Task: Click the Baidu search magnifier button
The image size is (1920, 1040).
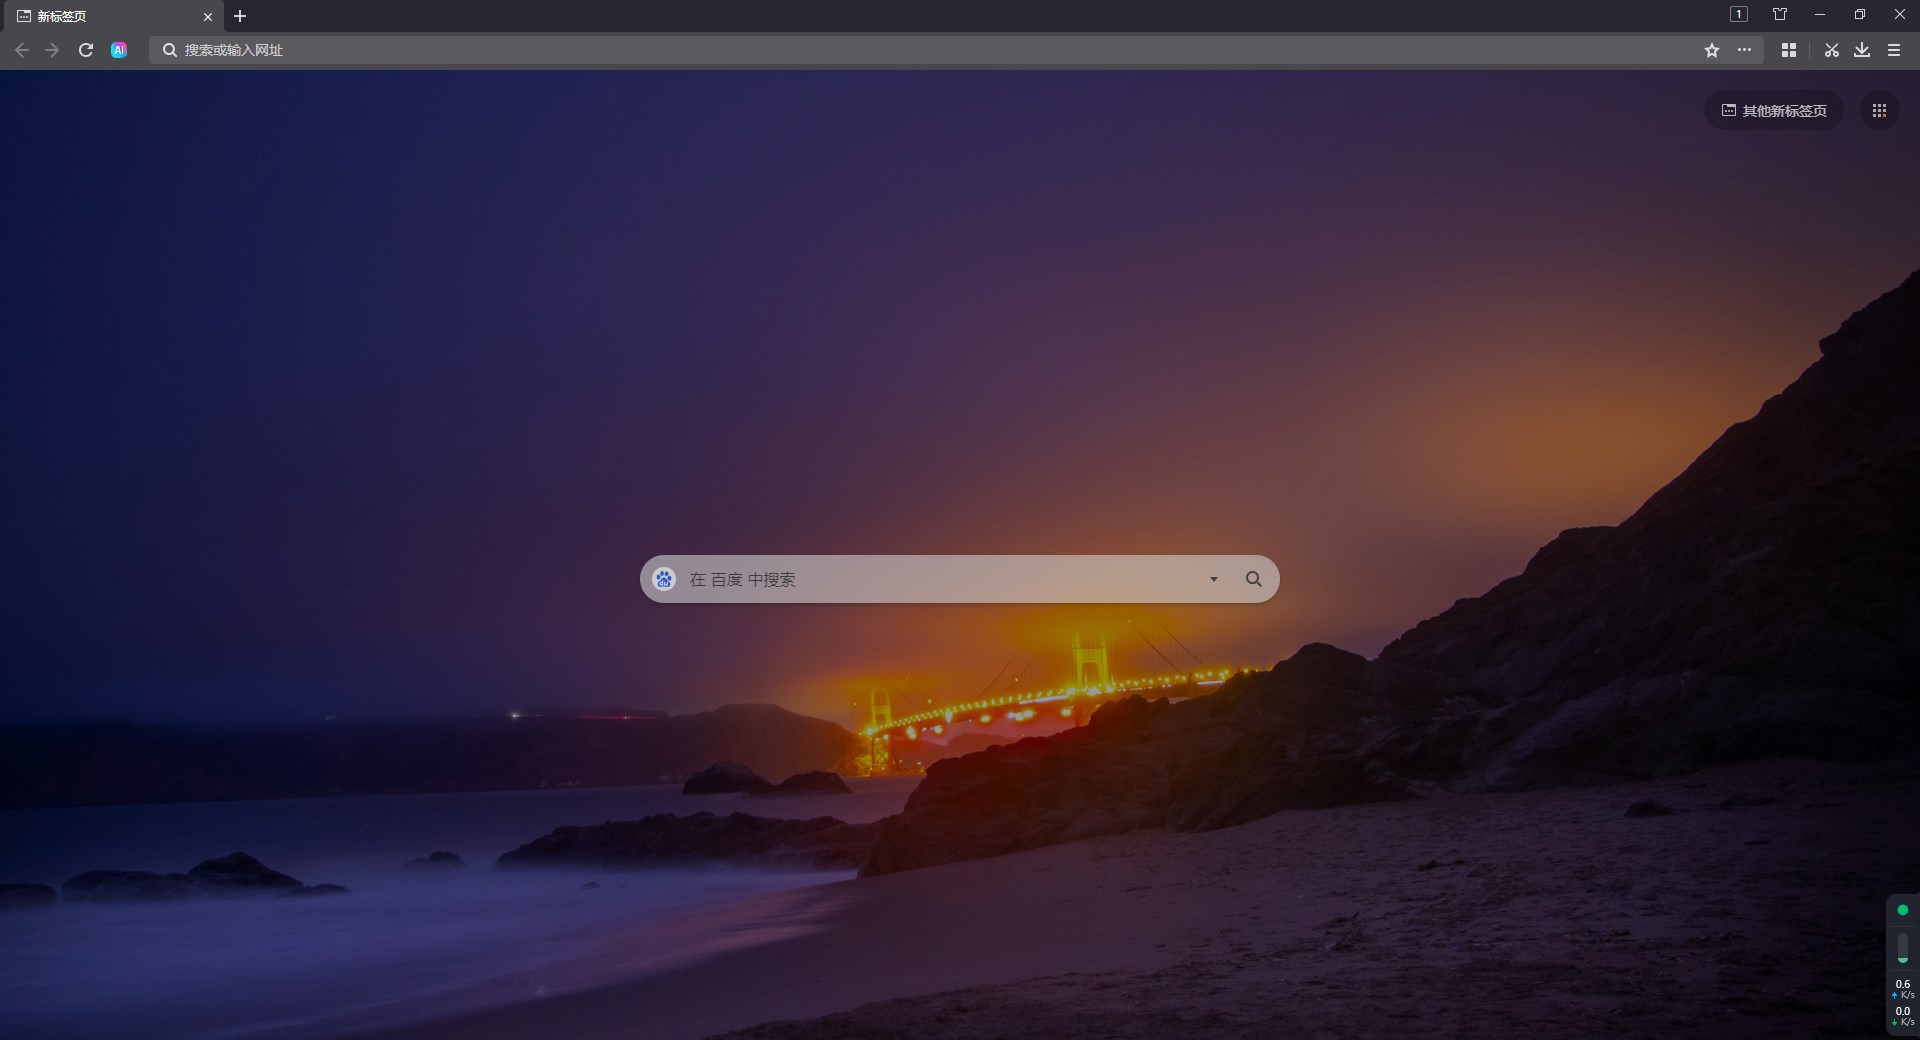Action: [1253, 579]
